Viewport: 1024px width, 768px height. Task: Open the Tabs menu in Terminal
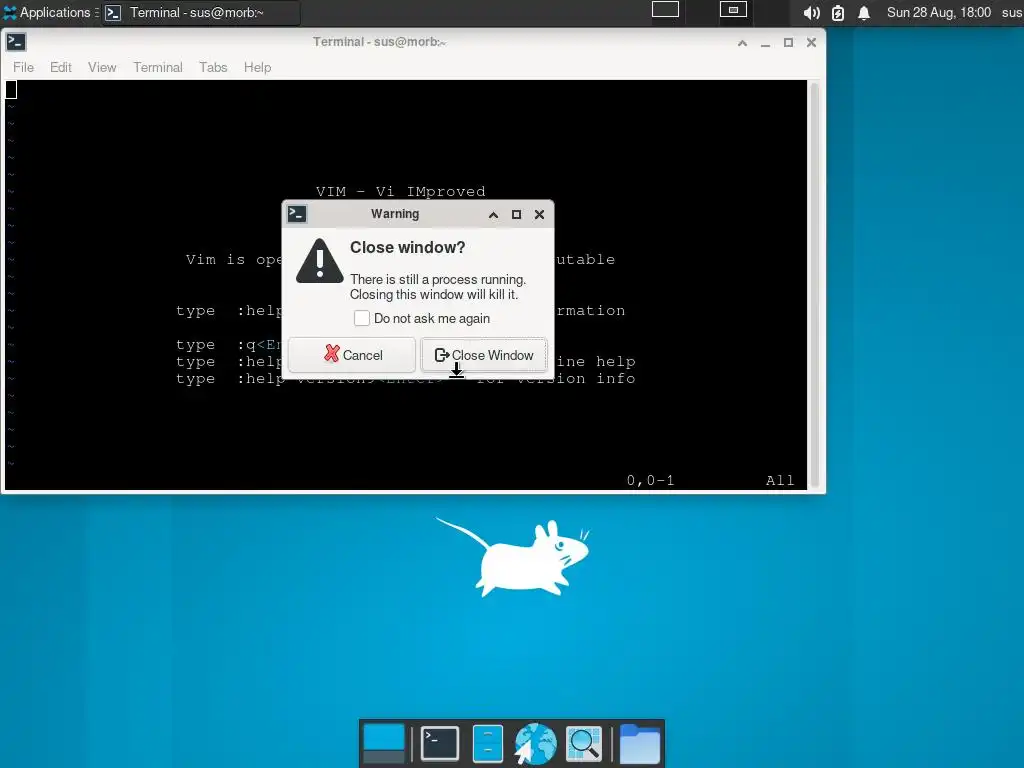pos(213,67)
